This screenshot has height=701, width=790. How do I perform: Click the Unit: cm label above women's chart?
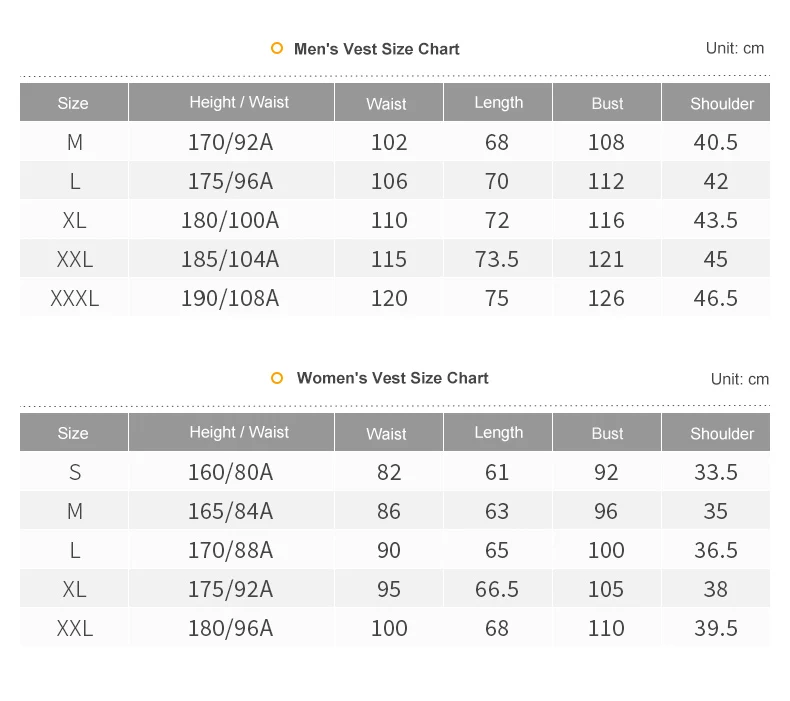(x=740, y=379)
